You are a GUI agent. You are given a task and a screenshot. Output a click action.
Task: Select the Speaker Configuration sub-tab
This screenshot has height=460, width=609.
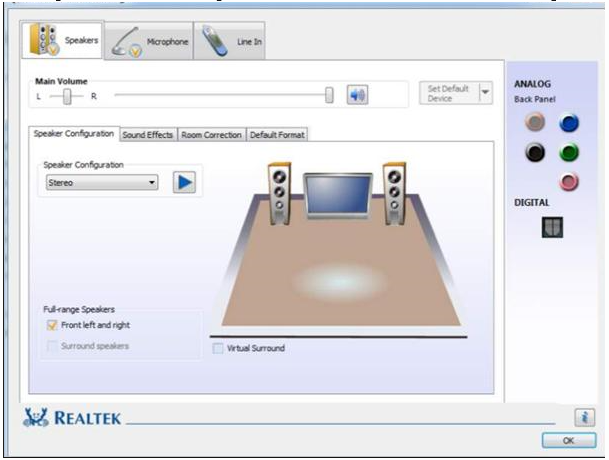coord(74,134)
